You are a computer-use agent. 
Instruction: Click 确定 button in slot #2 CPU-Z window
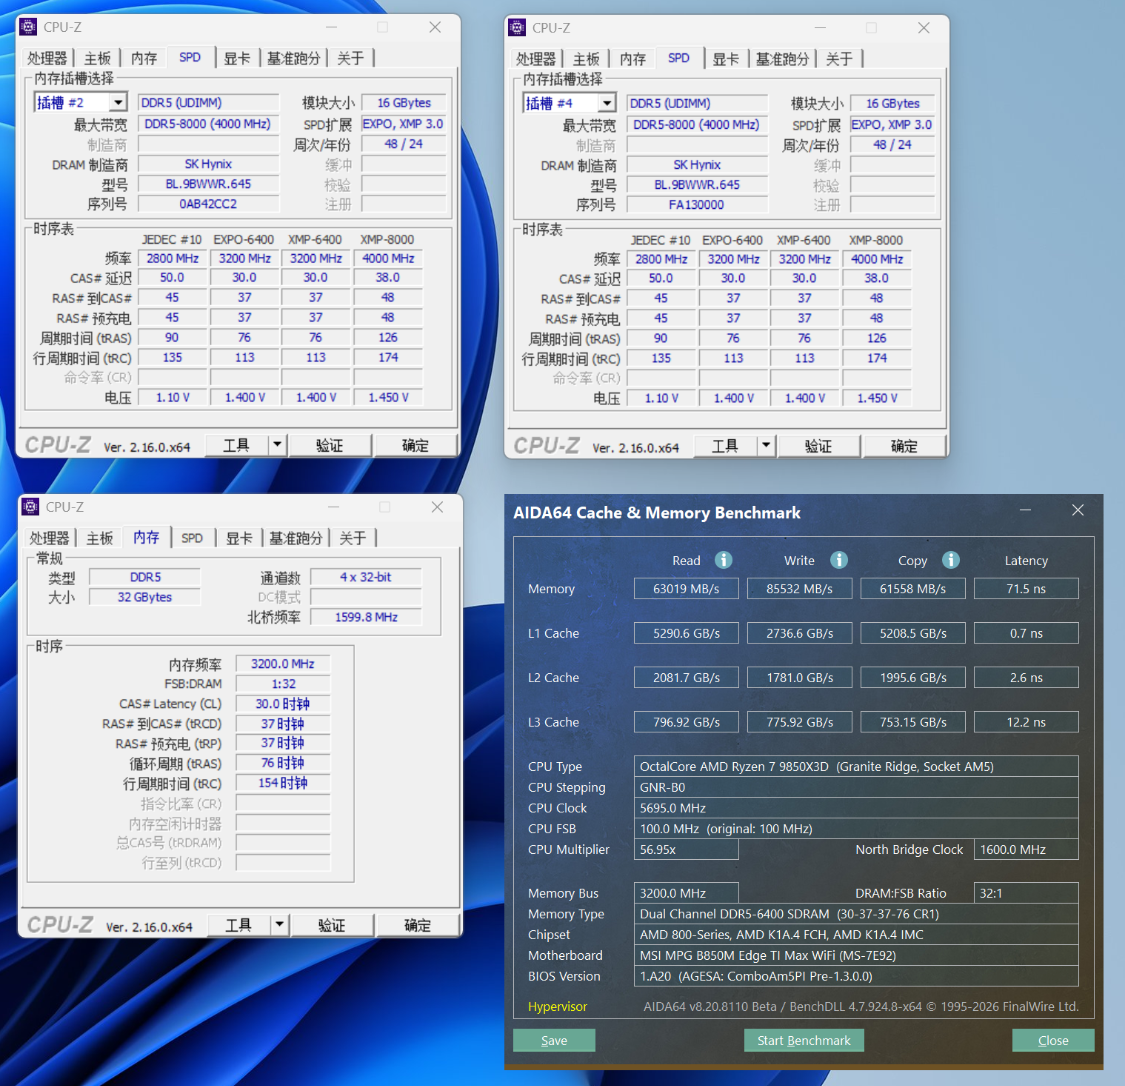415,445
